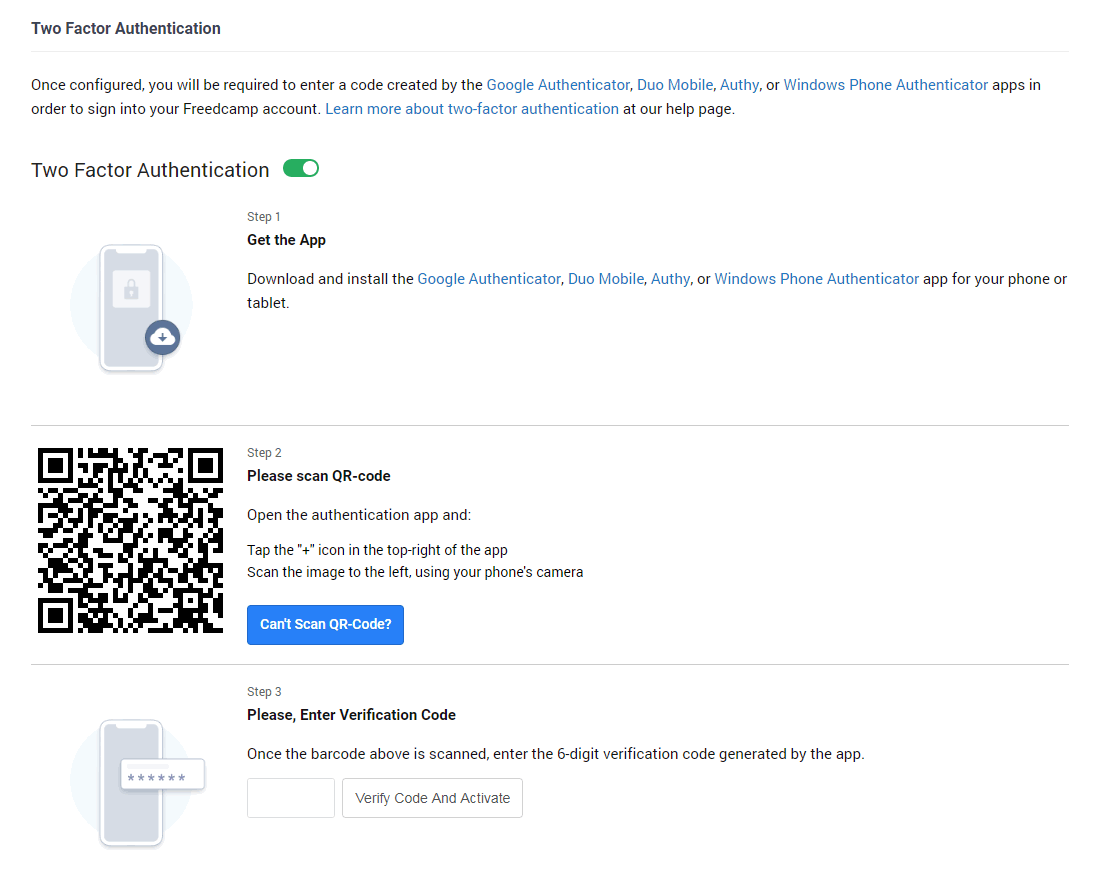Open Learn more about two-factor authentication link
Image resolution: width=1097 pixels, height=883 pixels.
point(472,109)
